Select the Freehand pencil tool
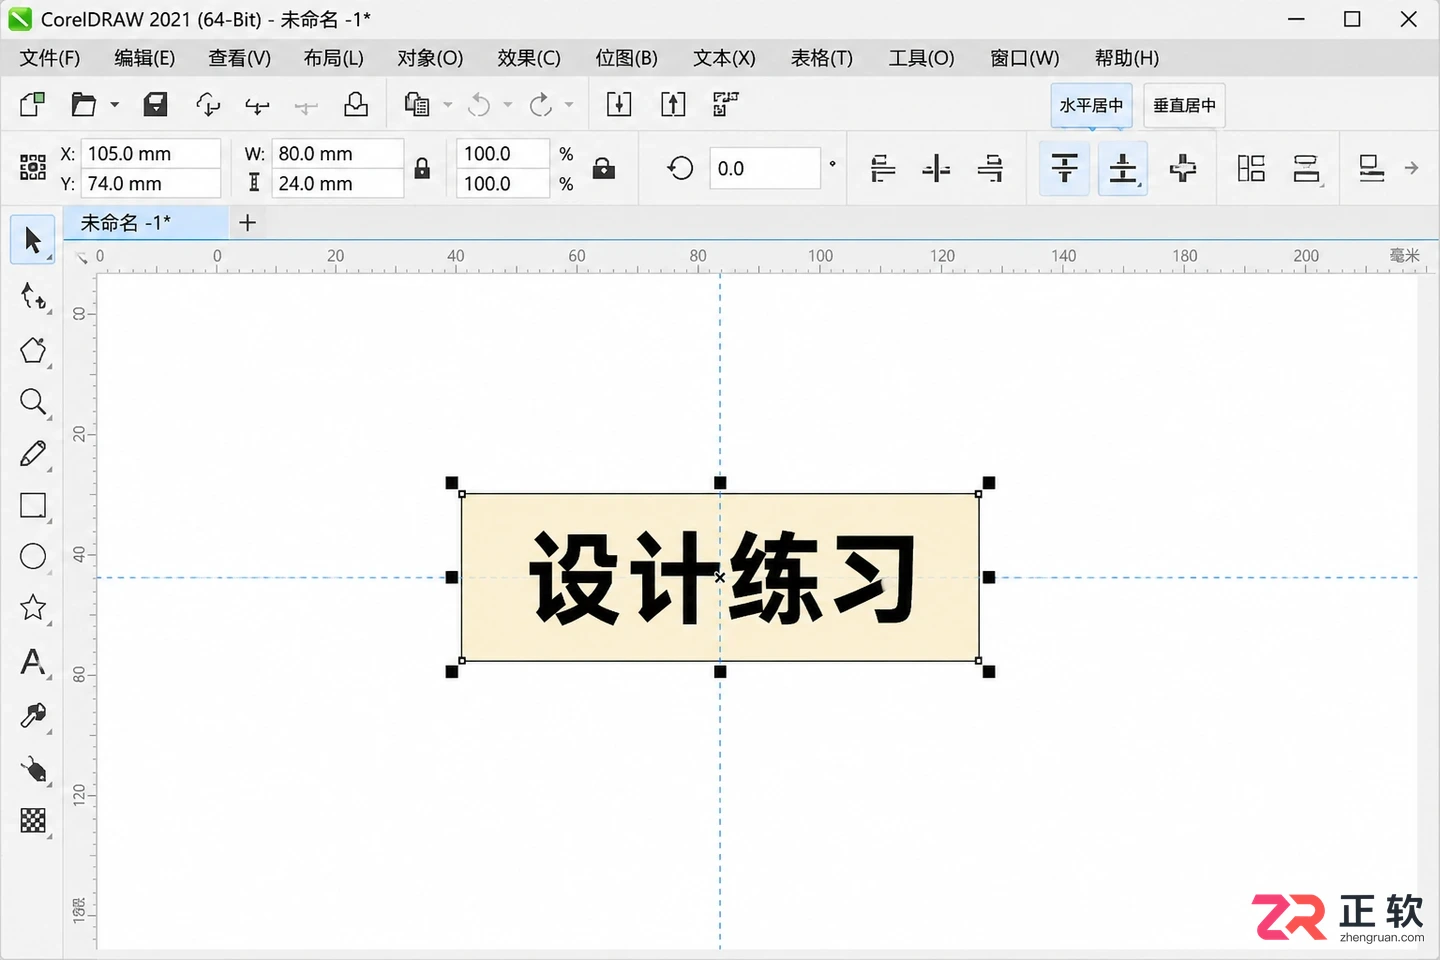Image resolution: width=1440 pixels, height=960 pixels. click(33, 454)
